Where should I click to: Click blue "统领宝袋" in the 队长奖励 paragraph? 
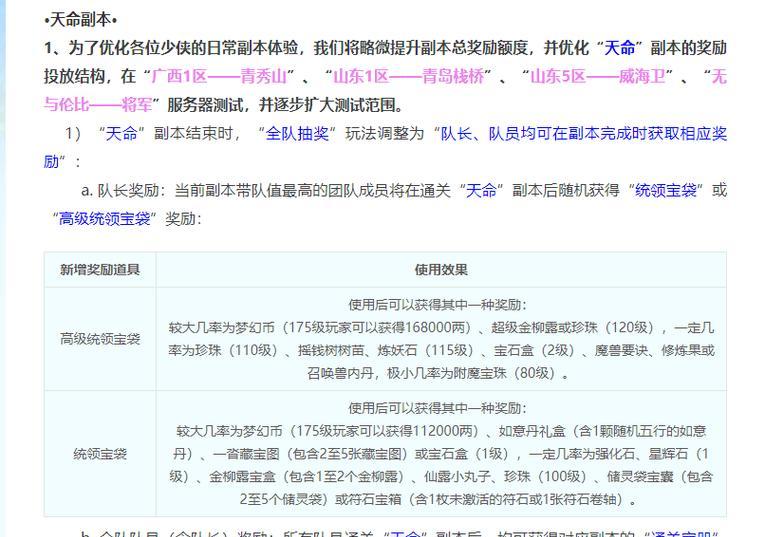tap(665, 190)
